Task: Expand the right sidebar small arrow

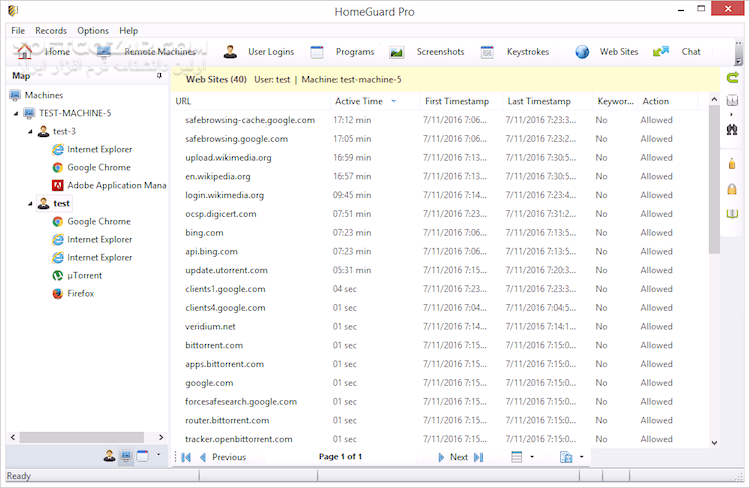Action: pyautogui.click(x=731, y=114)
